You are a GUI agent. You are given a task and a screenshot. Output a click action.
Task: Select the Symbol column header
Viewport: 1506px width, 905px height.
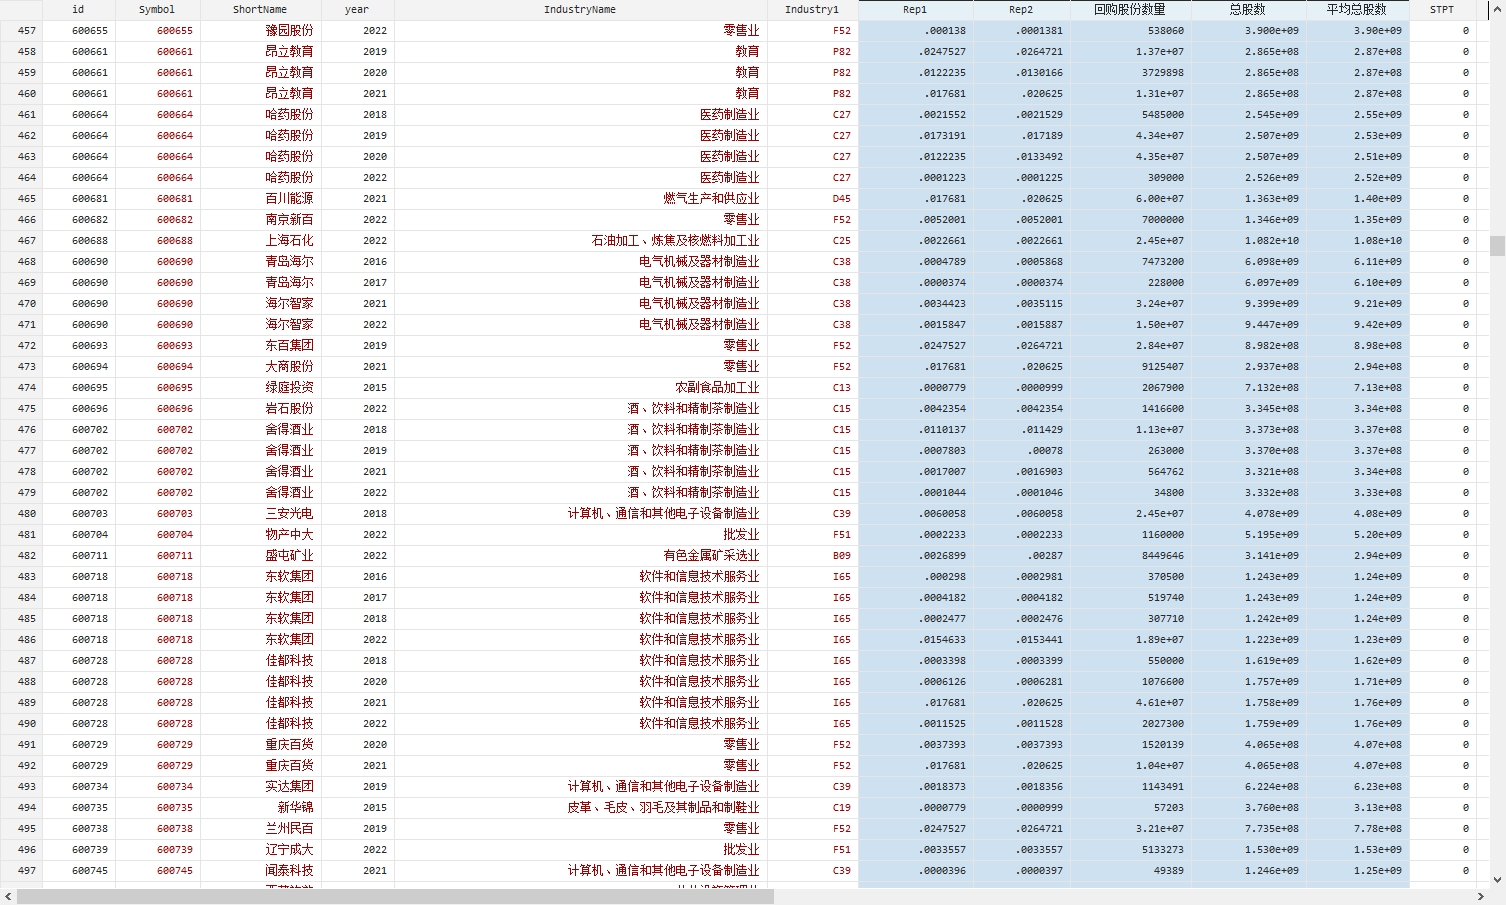click(x=157, y=9)
